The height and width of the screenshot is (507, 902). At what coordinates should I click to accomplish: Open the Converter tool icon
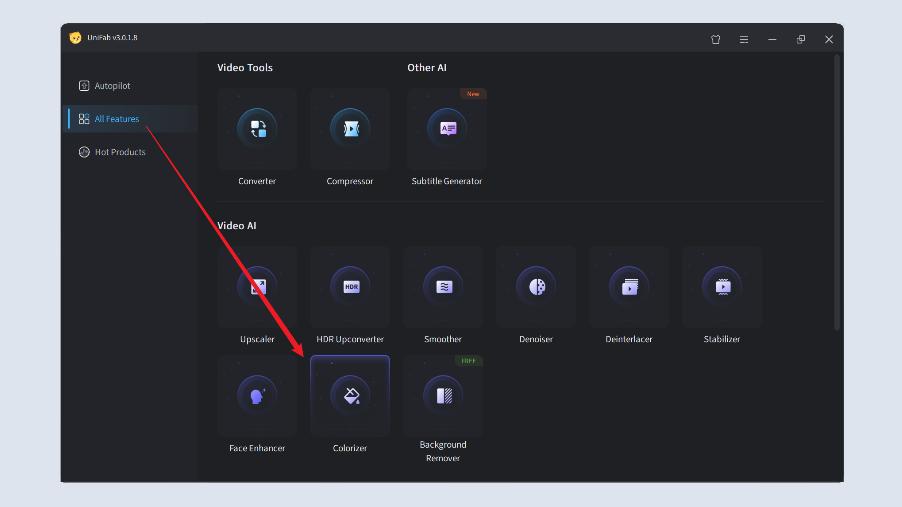click(257, 128)
